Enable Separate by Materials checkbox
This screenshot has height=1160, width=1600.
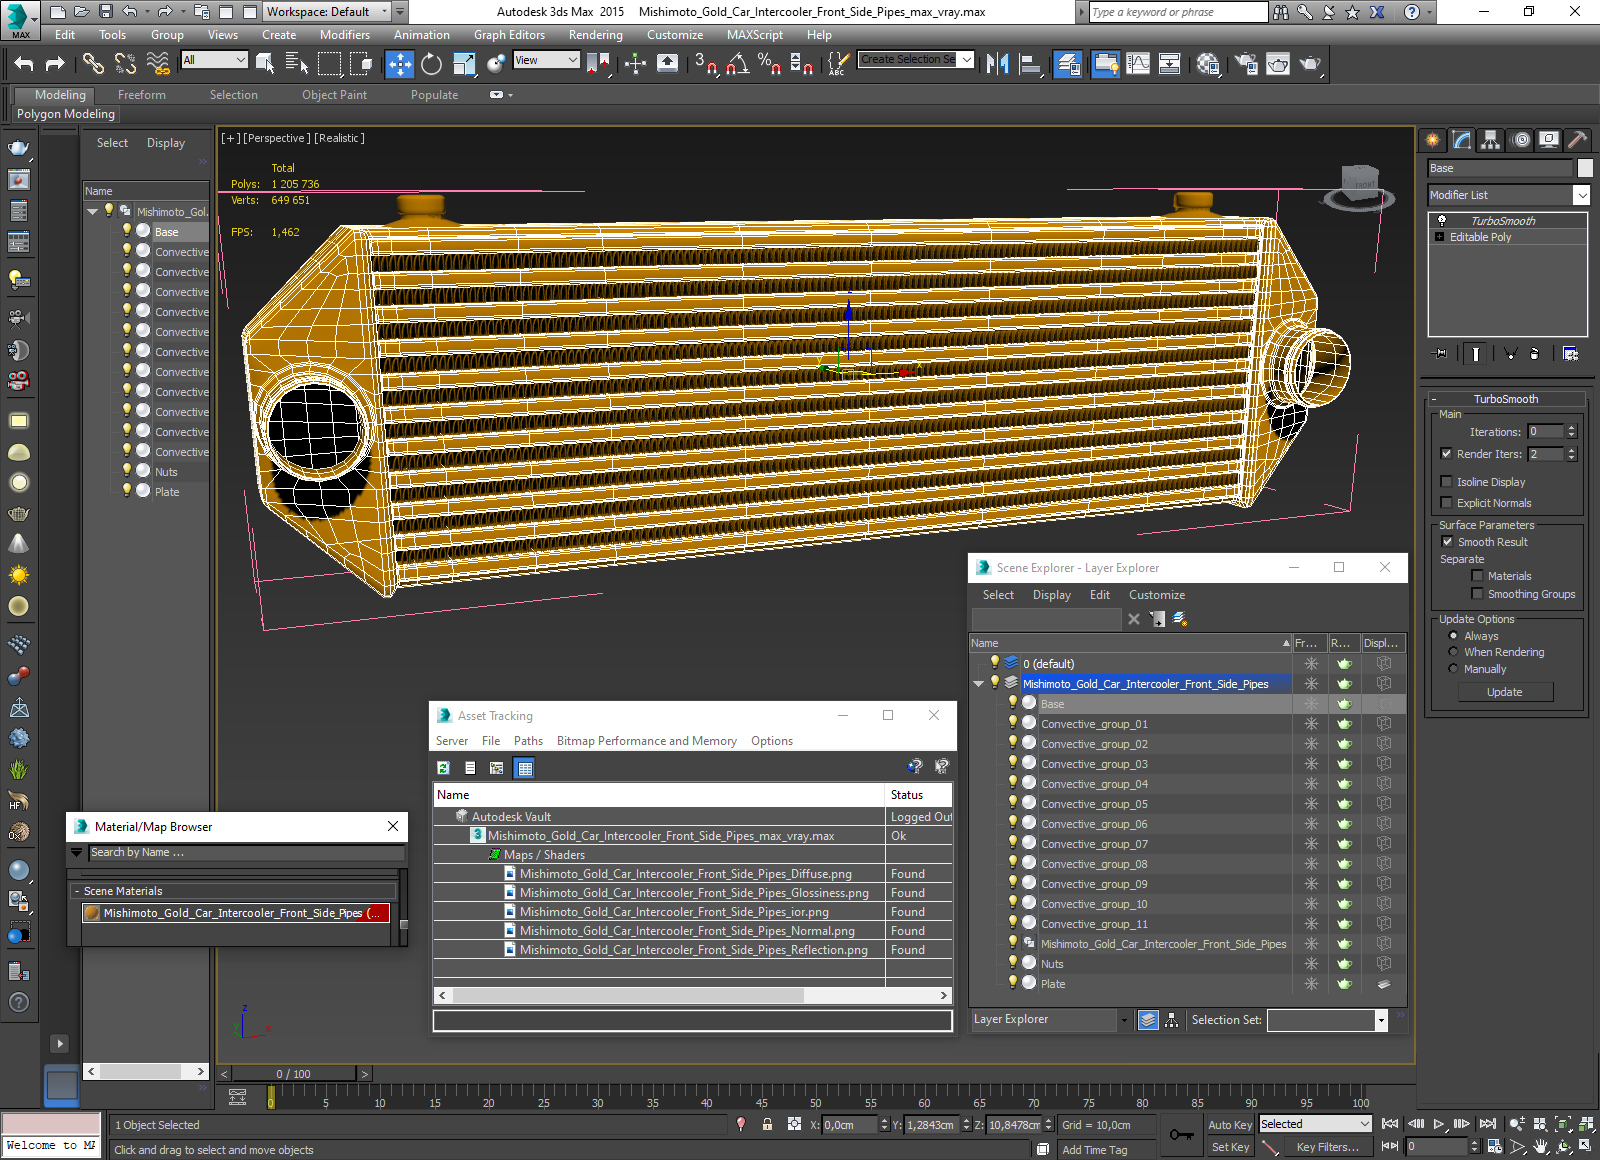tap(1477, 576)
